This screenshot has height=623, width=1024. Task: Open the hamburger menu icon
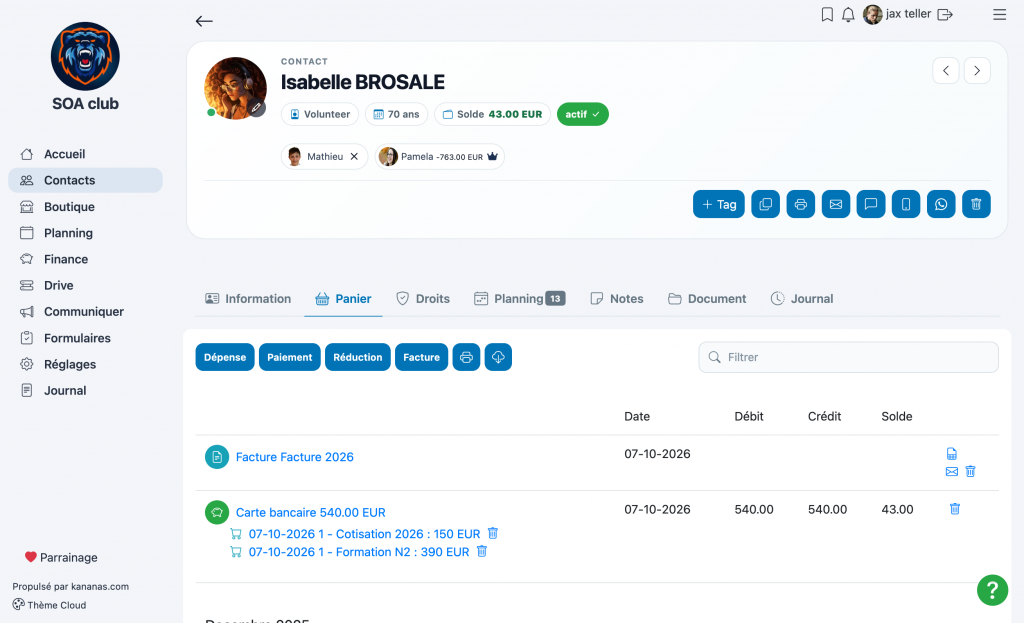click(x=999, y=14)
